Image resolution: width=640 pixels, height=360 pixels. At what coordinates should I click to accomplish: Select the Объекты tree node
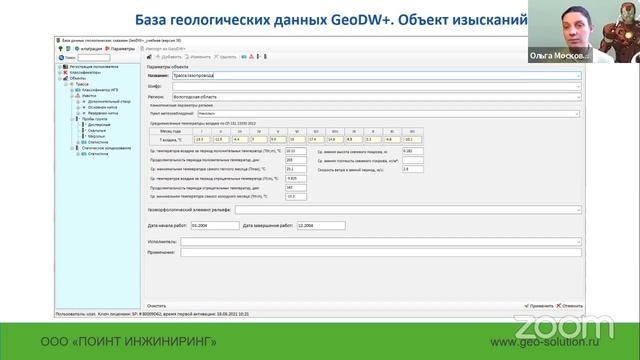tap(77, 78)
